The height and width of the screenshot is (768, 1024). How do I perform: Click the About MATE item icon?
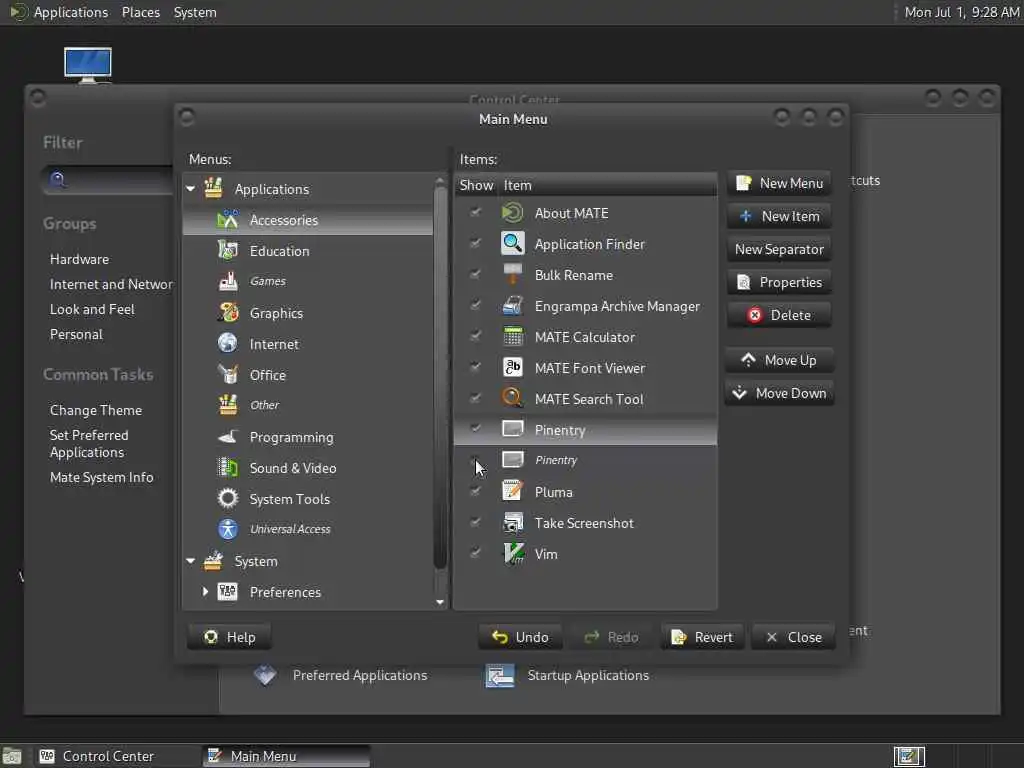coord(513,213)
